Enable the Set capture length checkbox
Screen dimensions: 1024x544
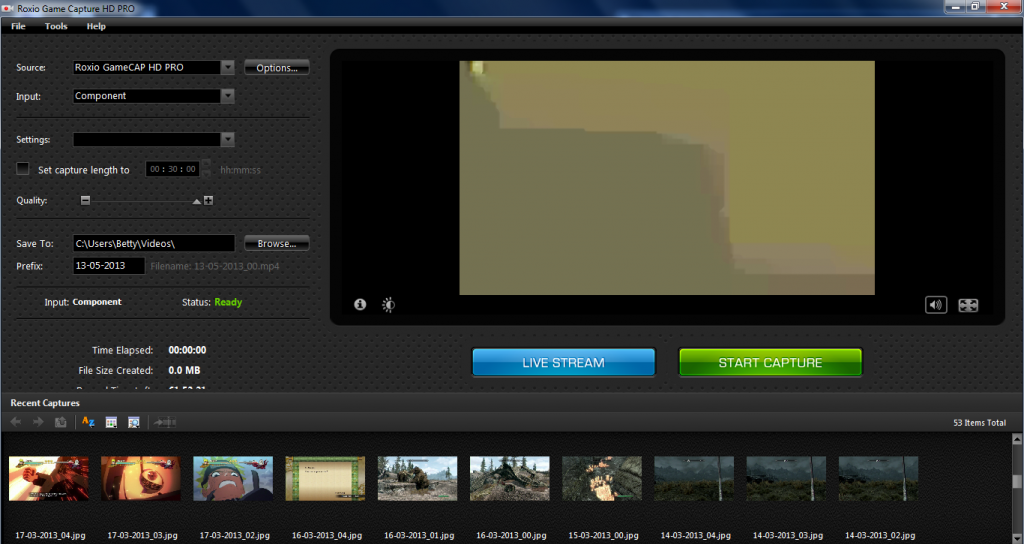(x=23, y=168)
